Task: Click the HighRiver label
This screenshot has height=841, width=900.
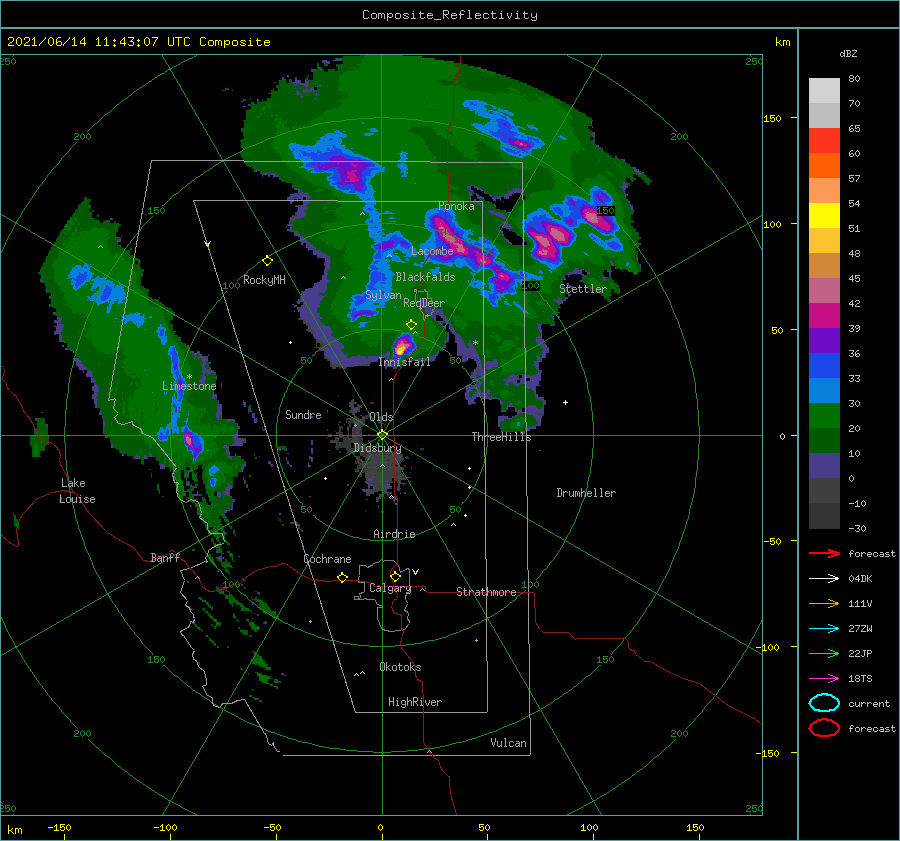Action: coord(415,703)
